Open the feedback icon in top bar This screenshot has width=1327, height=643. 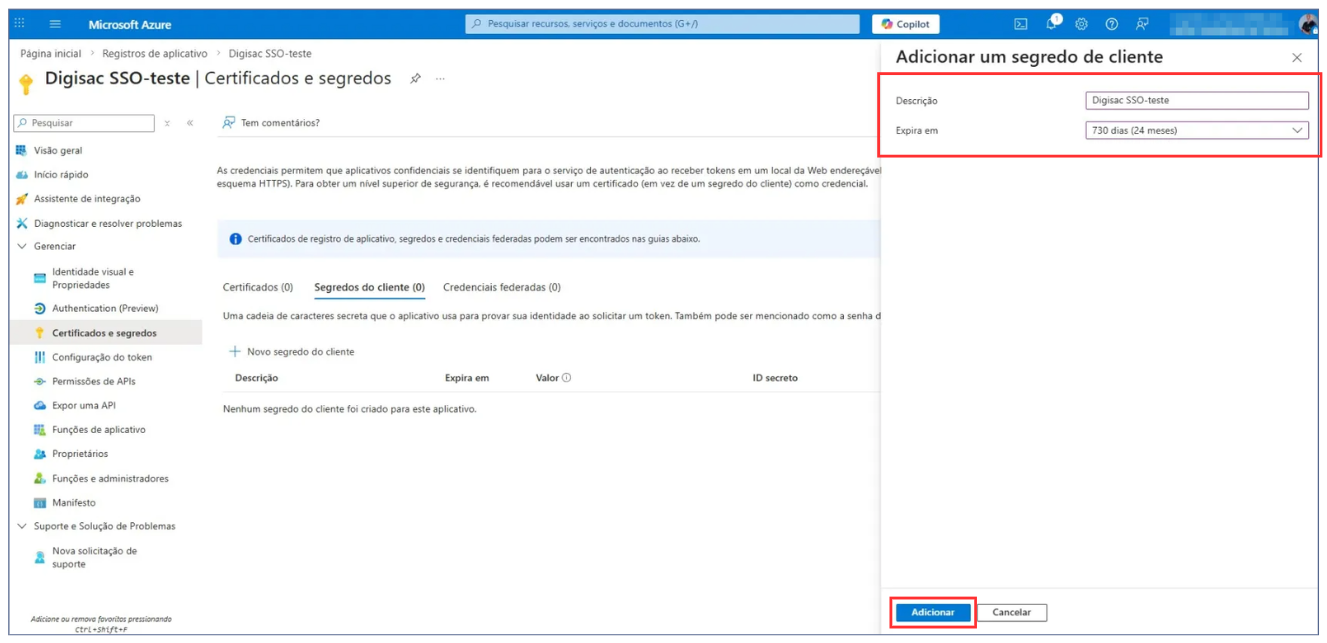1142,24
